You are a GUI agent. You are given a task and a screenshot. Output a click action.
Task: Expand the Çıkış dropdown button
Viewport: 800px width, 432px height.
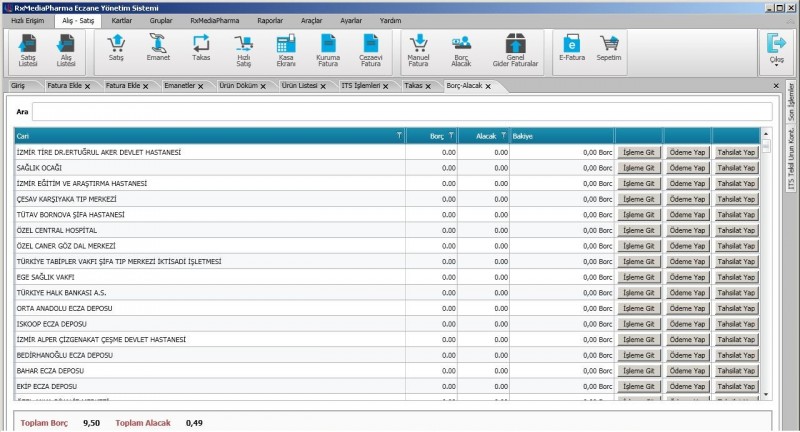click(x=776, y=62)
